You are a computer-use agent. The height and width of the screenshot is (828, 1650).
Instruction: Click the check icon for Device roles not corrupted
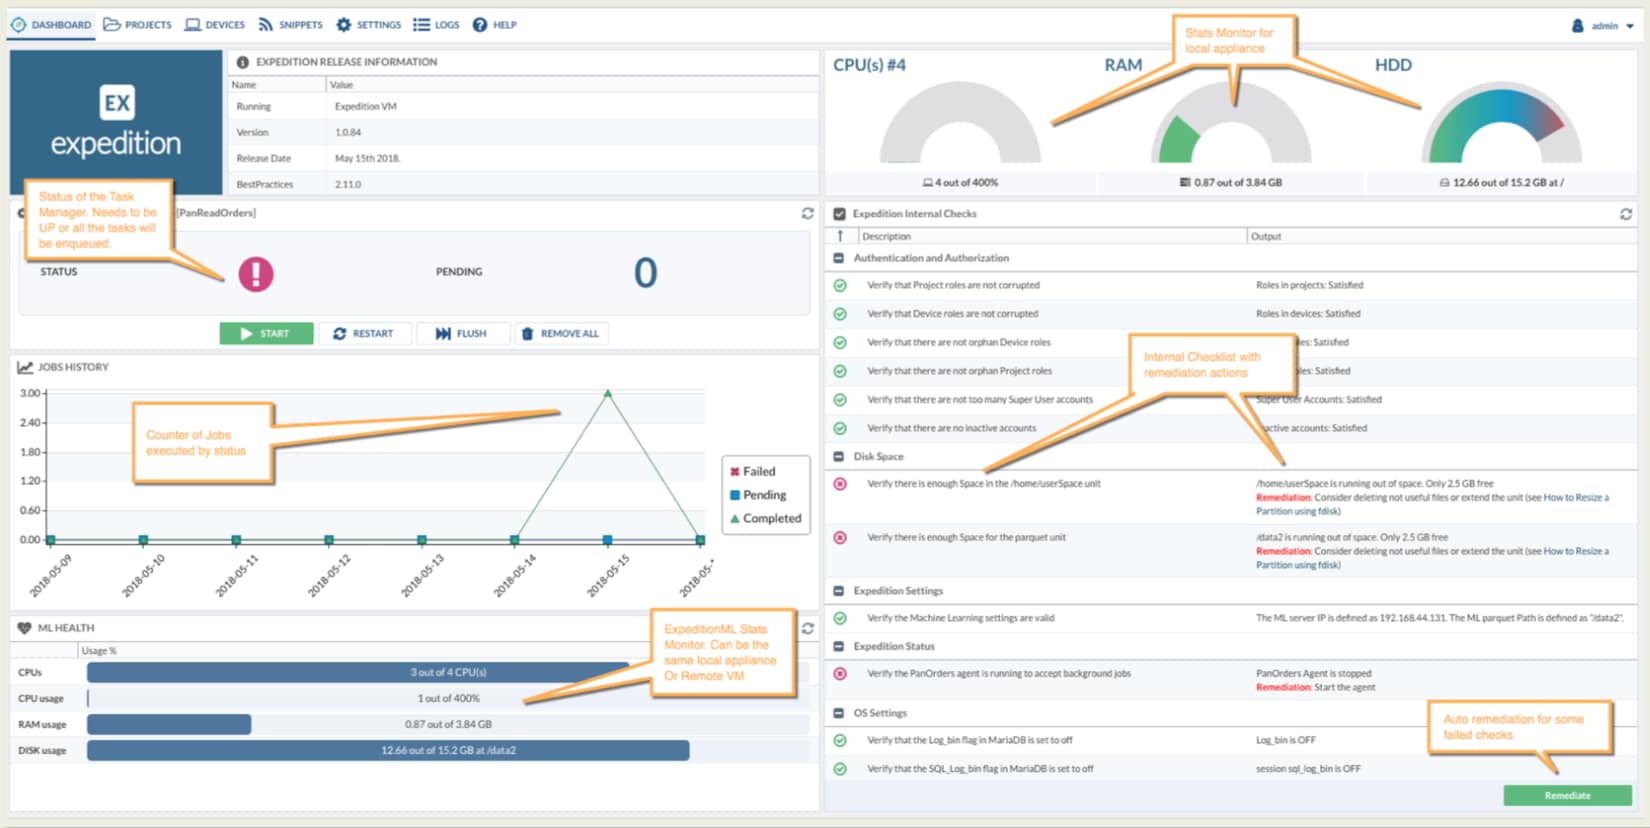(x=840, y=314)
